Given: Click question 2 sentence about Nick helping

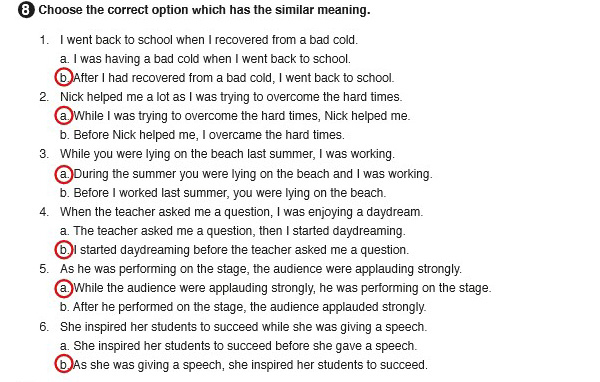Looking at the screenshot, I should click(x=231, y=97).
